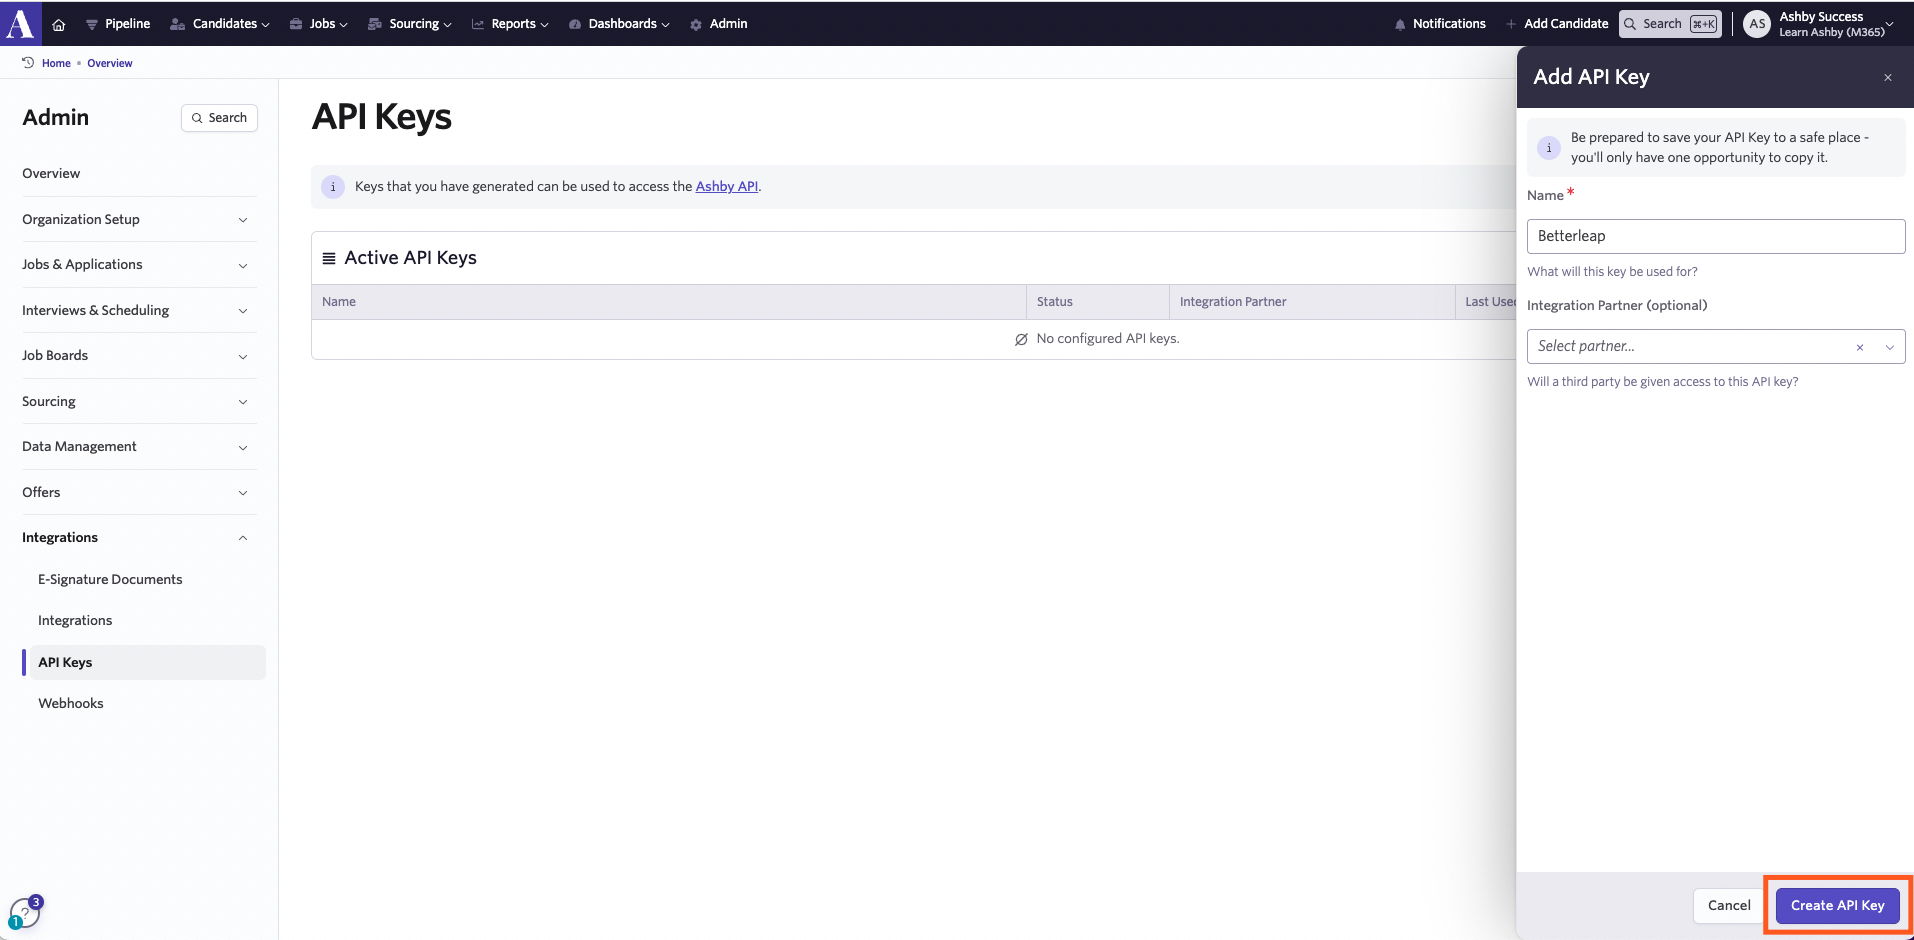
Task: Expand Jobs & Applications section
Action: click(138, 265)
